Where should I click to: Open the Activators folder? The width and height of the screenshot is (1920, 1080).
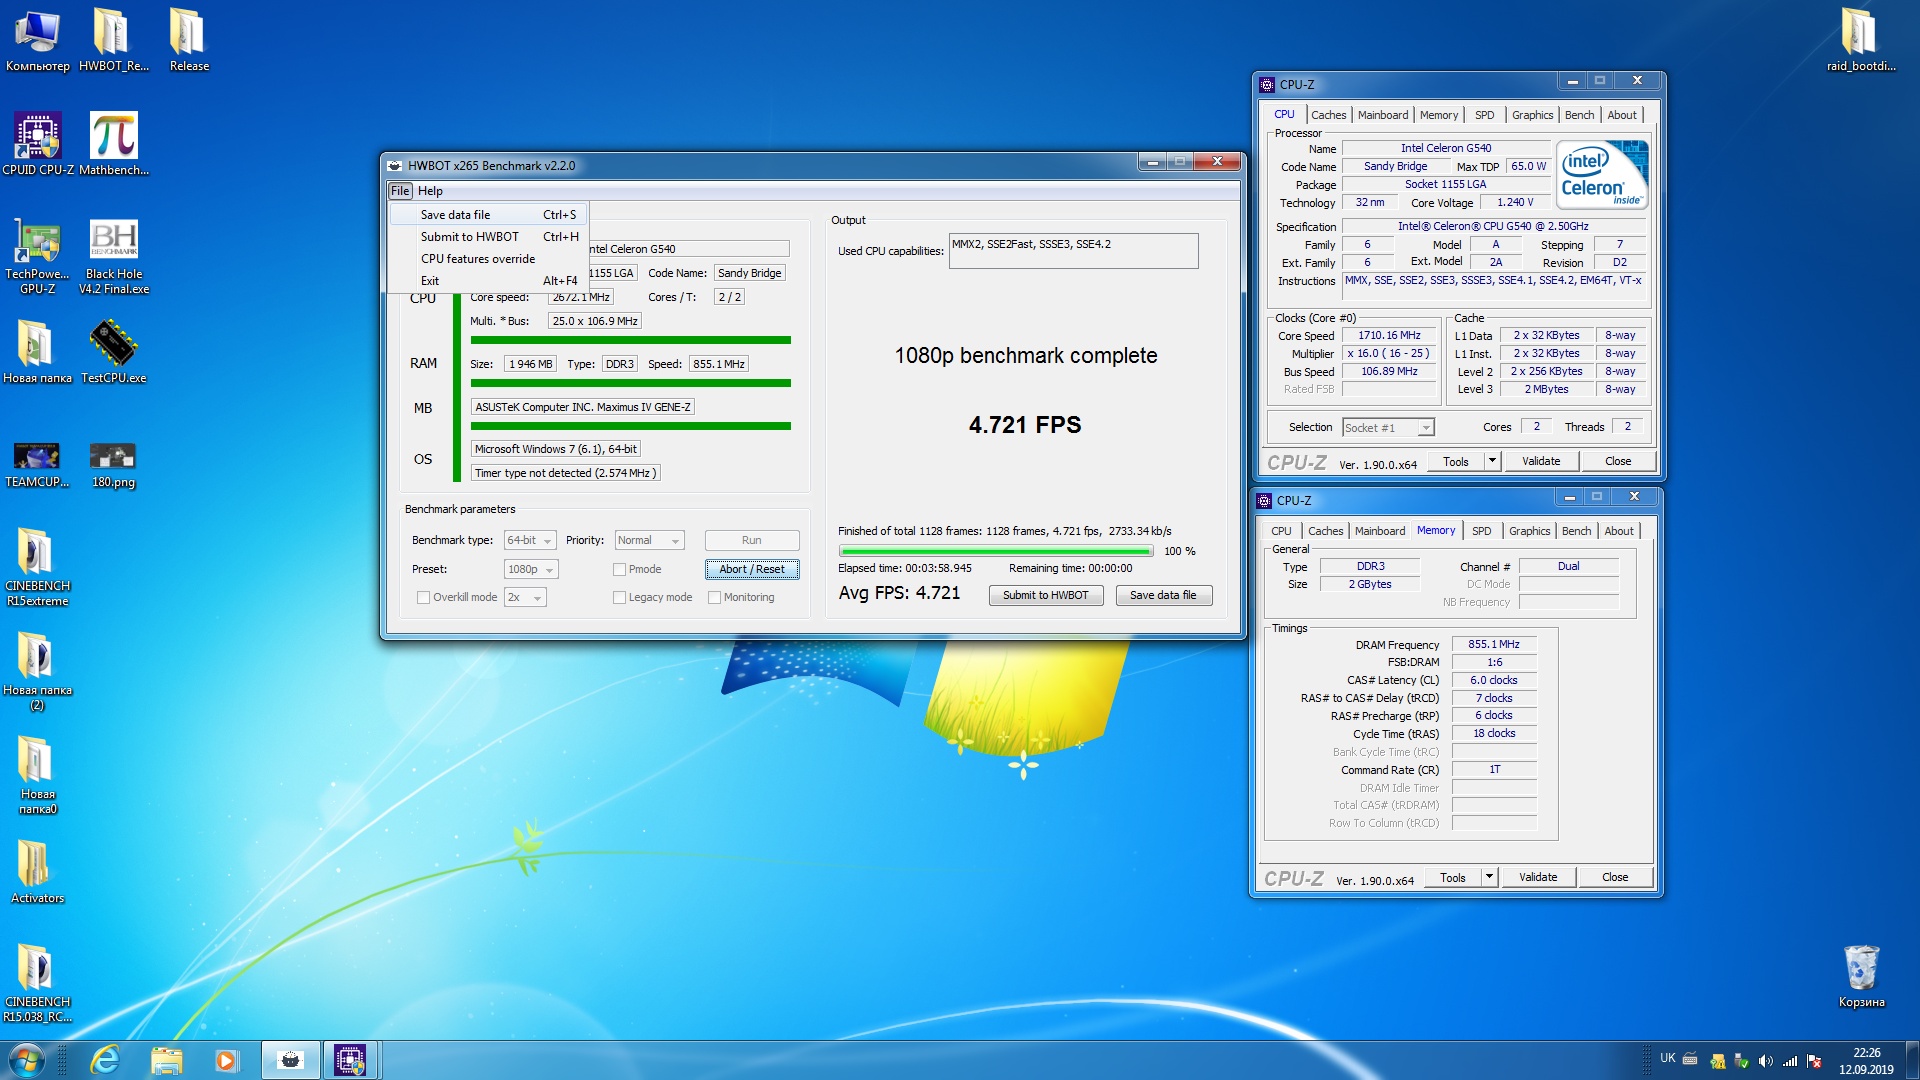click(38, 872)
